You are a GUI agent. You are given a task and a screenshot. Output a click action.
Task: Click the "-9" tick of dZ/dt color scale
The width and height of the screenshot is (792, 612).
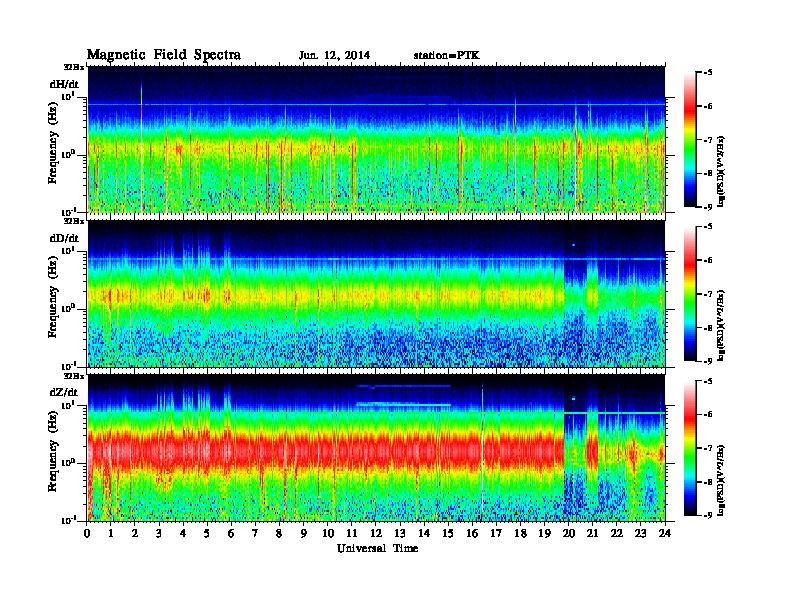click(x=708, y=515)
